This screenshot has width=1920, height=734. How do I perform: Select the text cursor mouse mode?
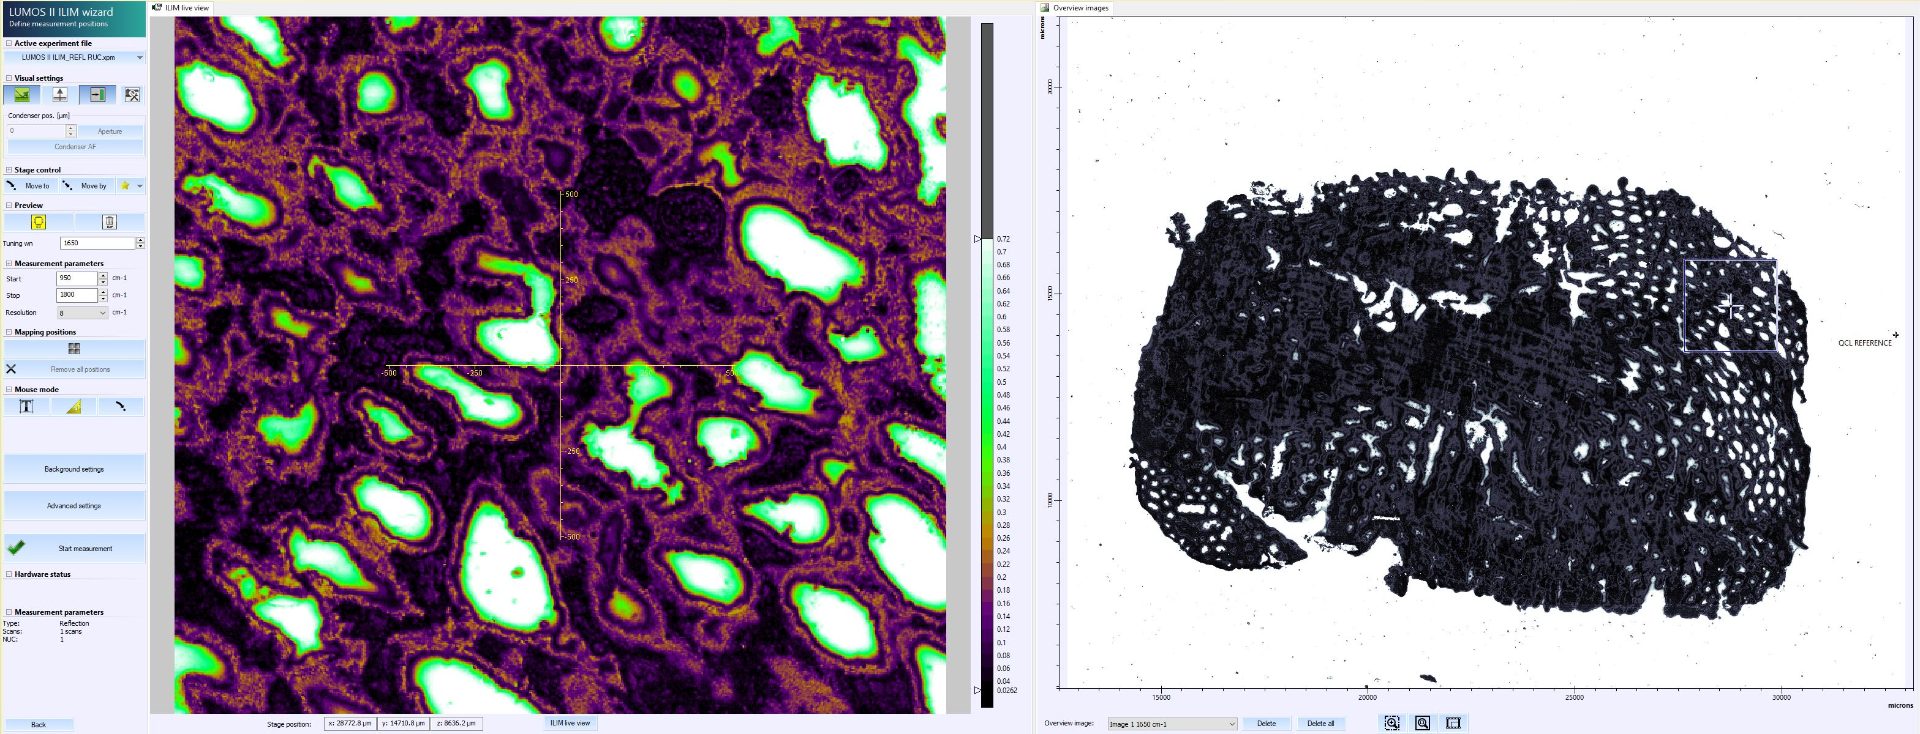click(27, 407)
